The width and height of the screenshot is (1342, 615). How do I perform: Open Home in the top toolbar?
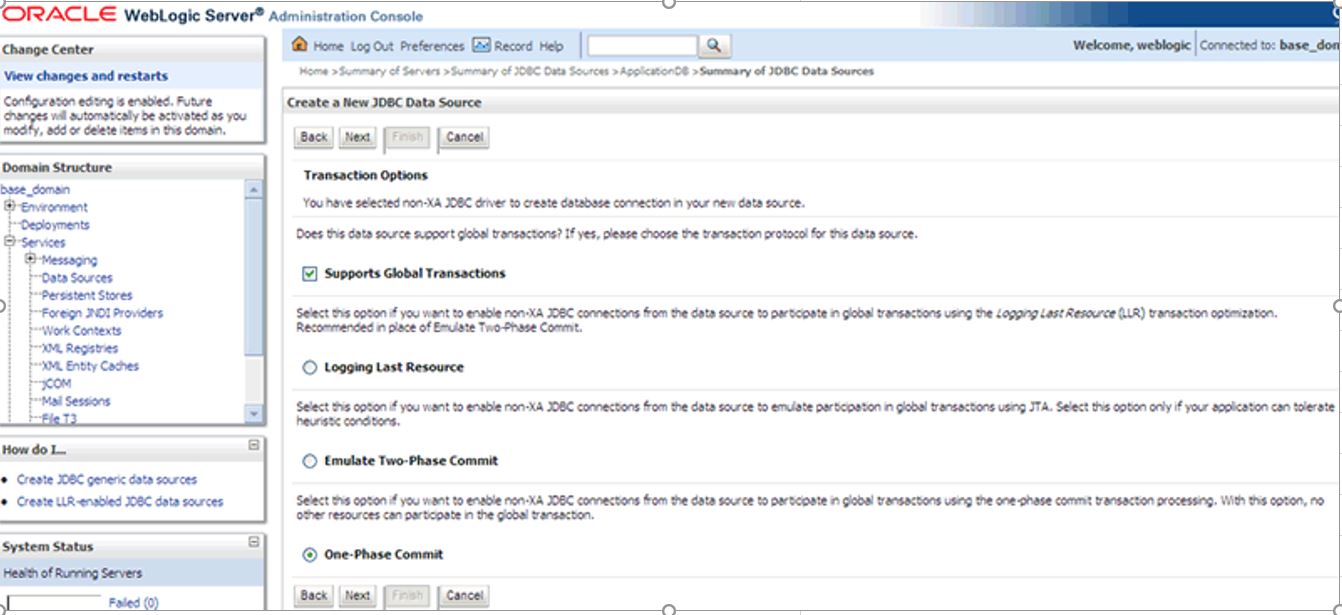tap(328, 46)
